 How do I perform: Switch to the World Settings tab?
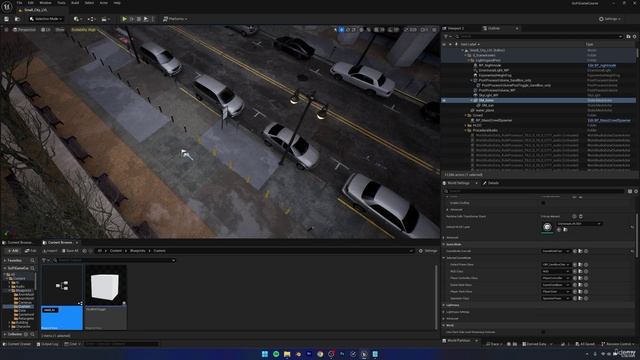(458, 183)
